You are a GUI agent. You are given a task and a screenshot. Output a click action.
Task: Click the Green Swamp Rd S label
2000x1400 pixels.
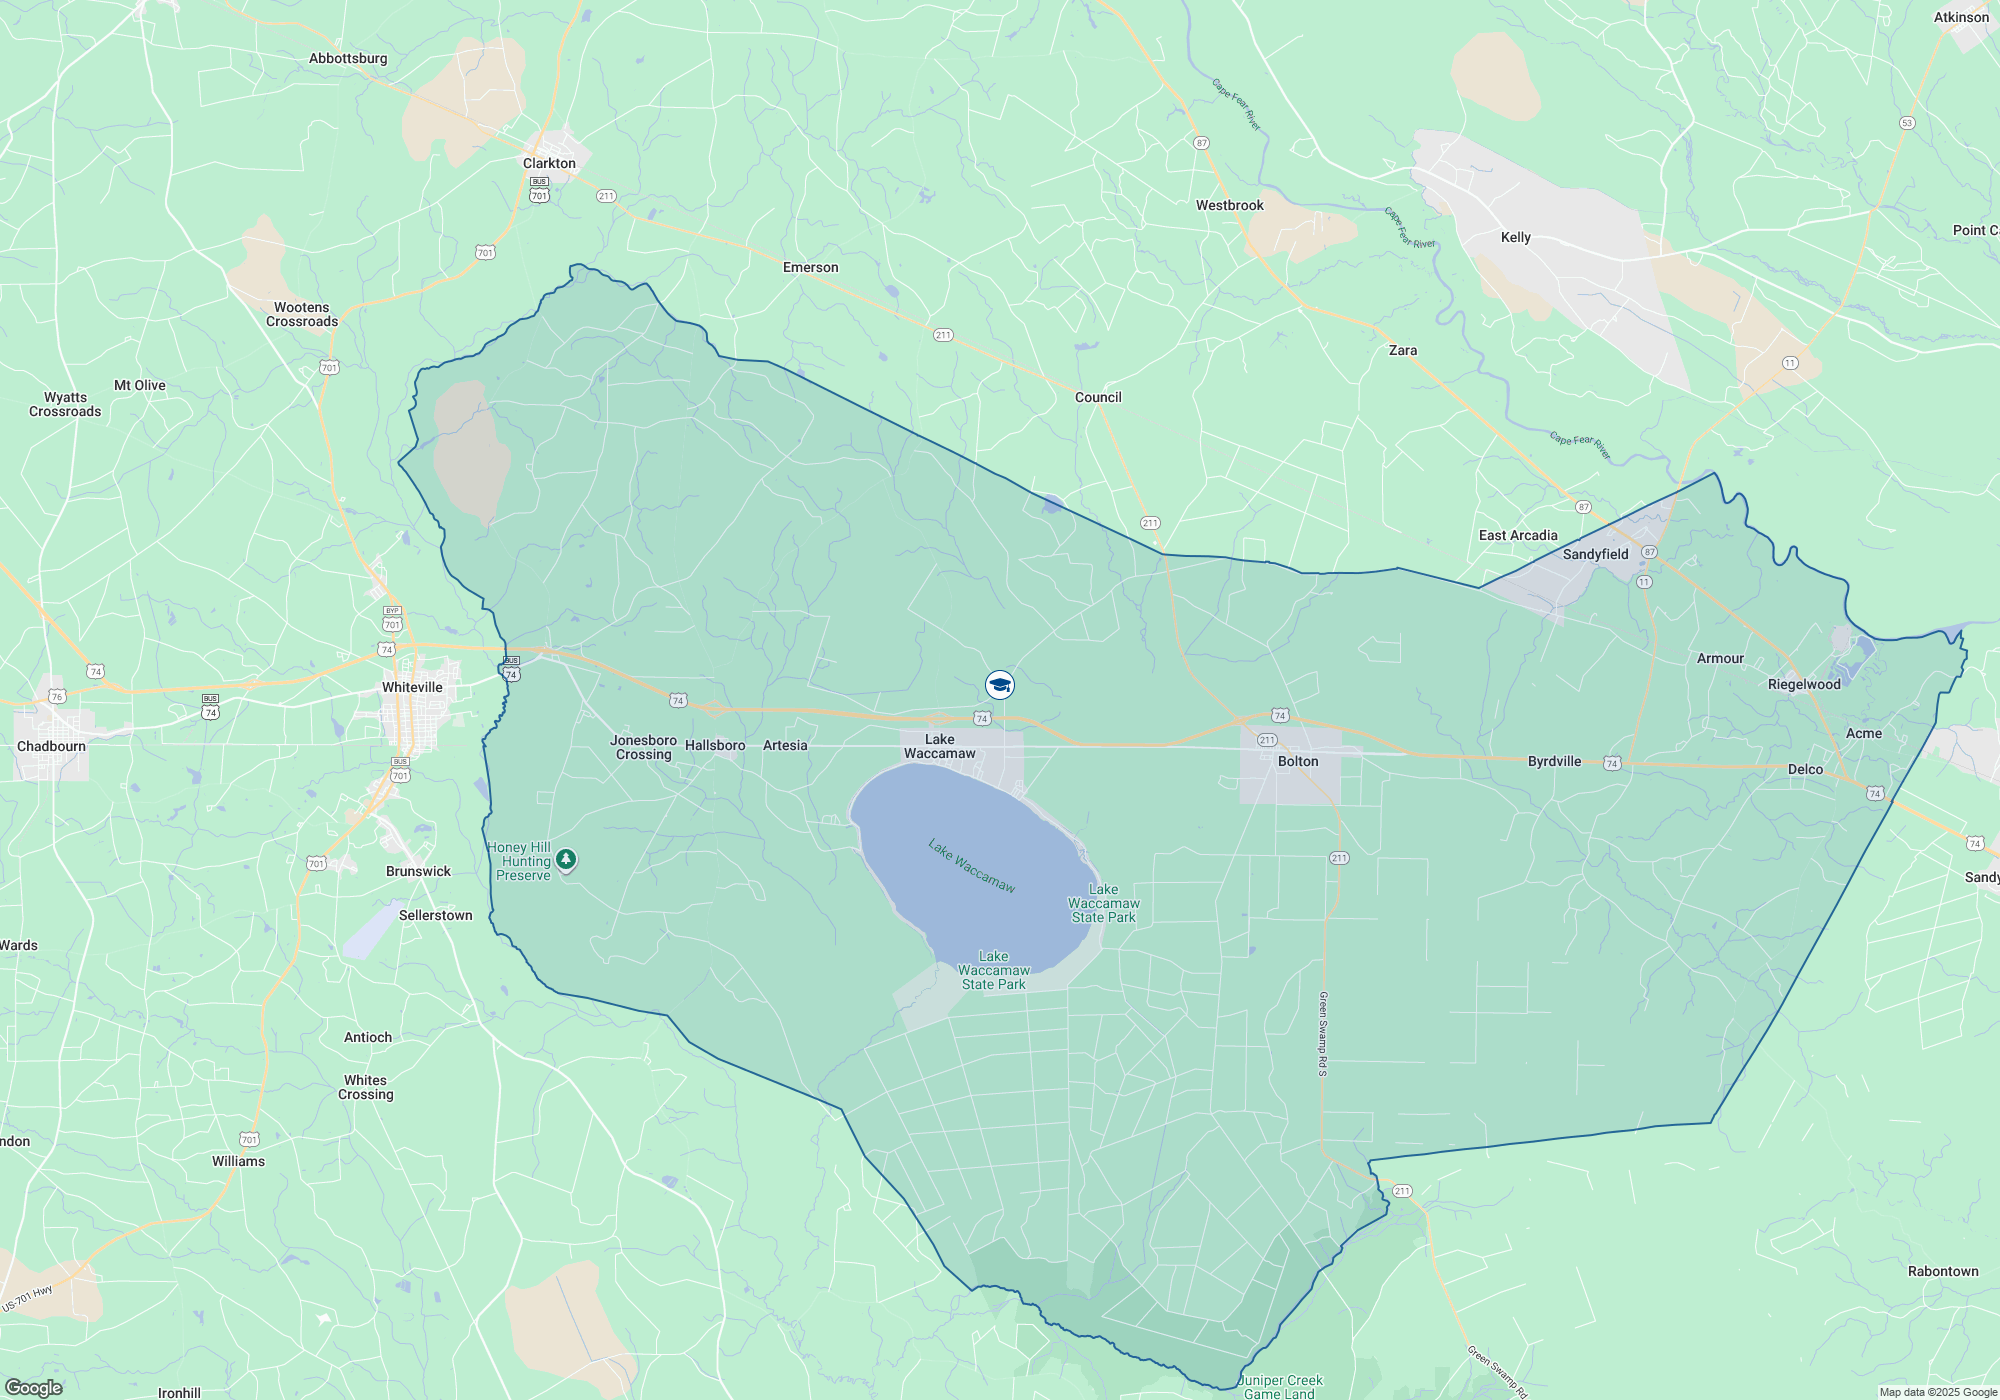click(1322, 1033)
